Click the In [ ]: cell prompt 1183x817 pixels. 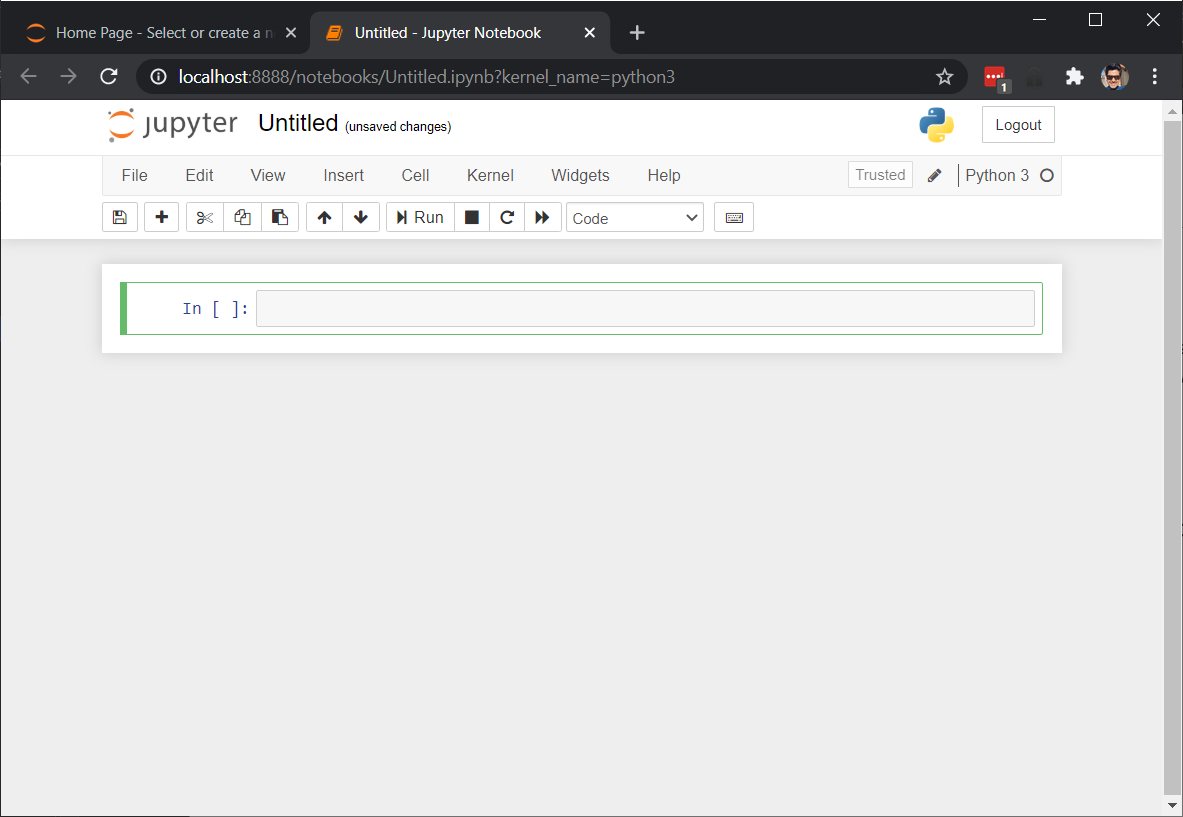click(x=215, y=309)
